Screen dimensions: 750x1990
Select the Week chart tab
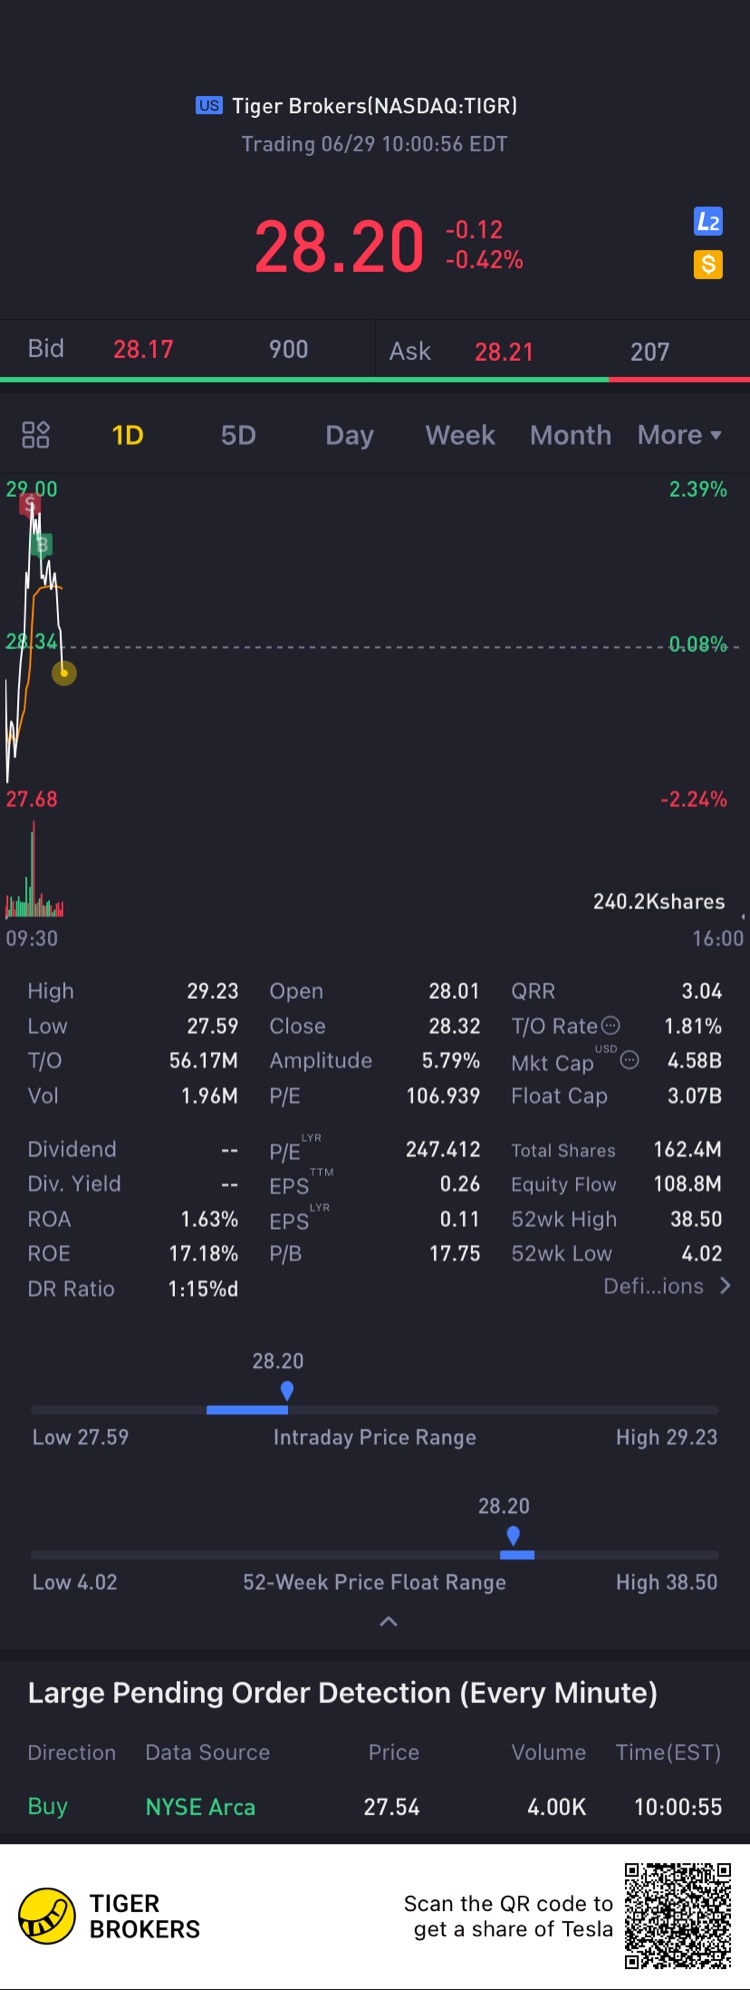pyautogui.click(x=460, y=435)
